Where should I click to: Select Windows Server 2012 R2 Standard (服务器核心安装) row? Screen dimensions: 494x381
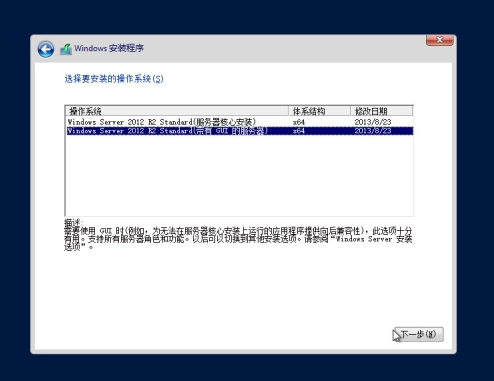[239, 122]
